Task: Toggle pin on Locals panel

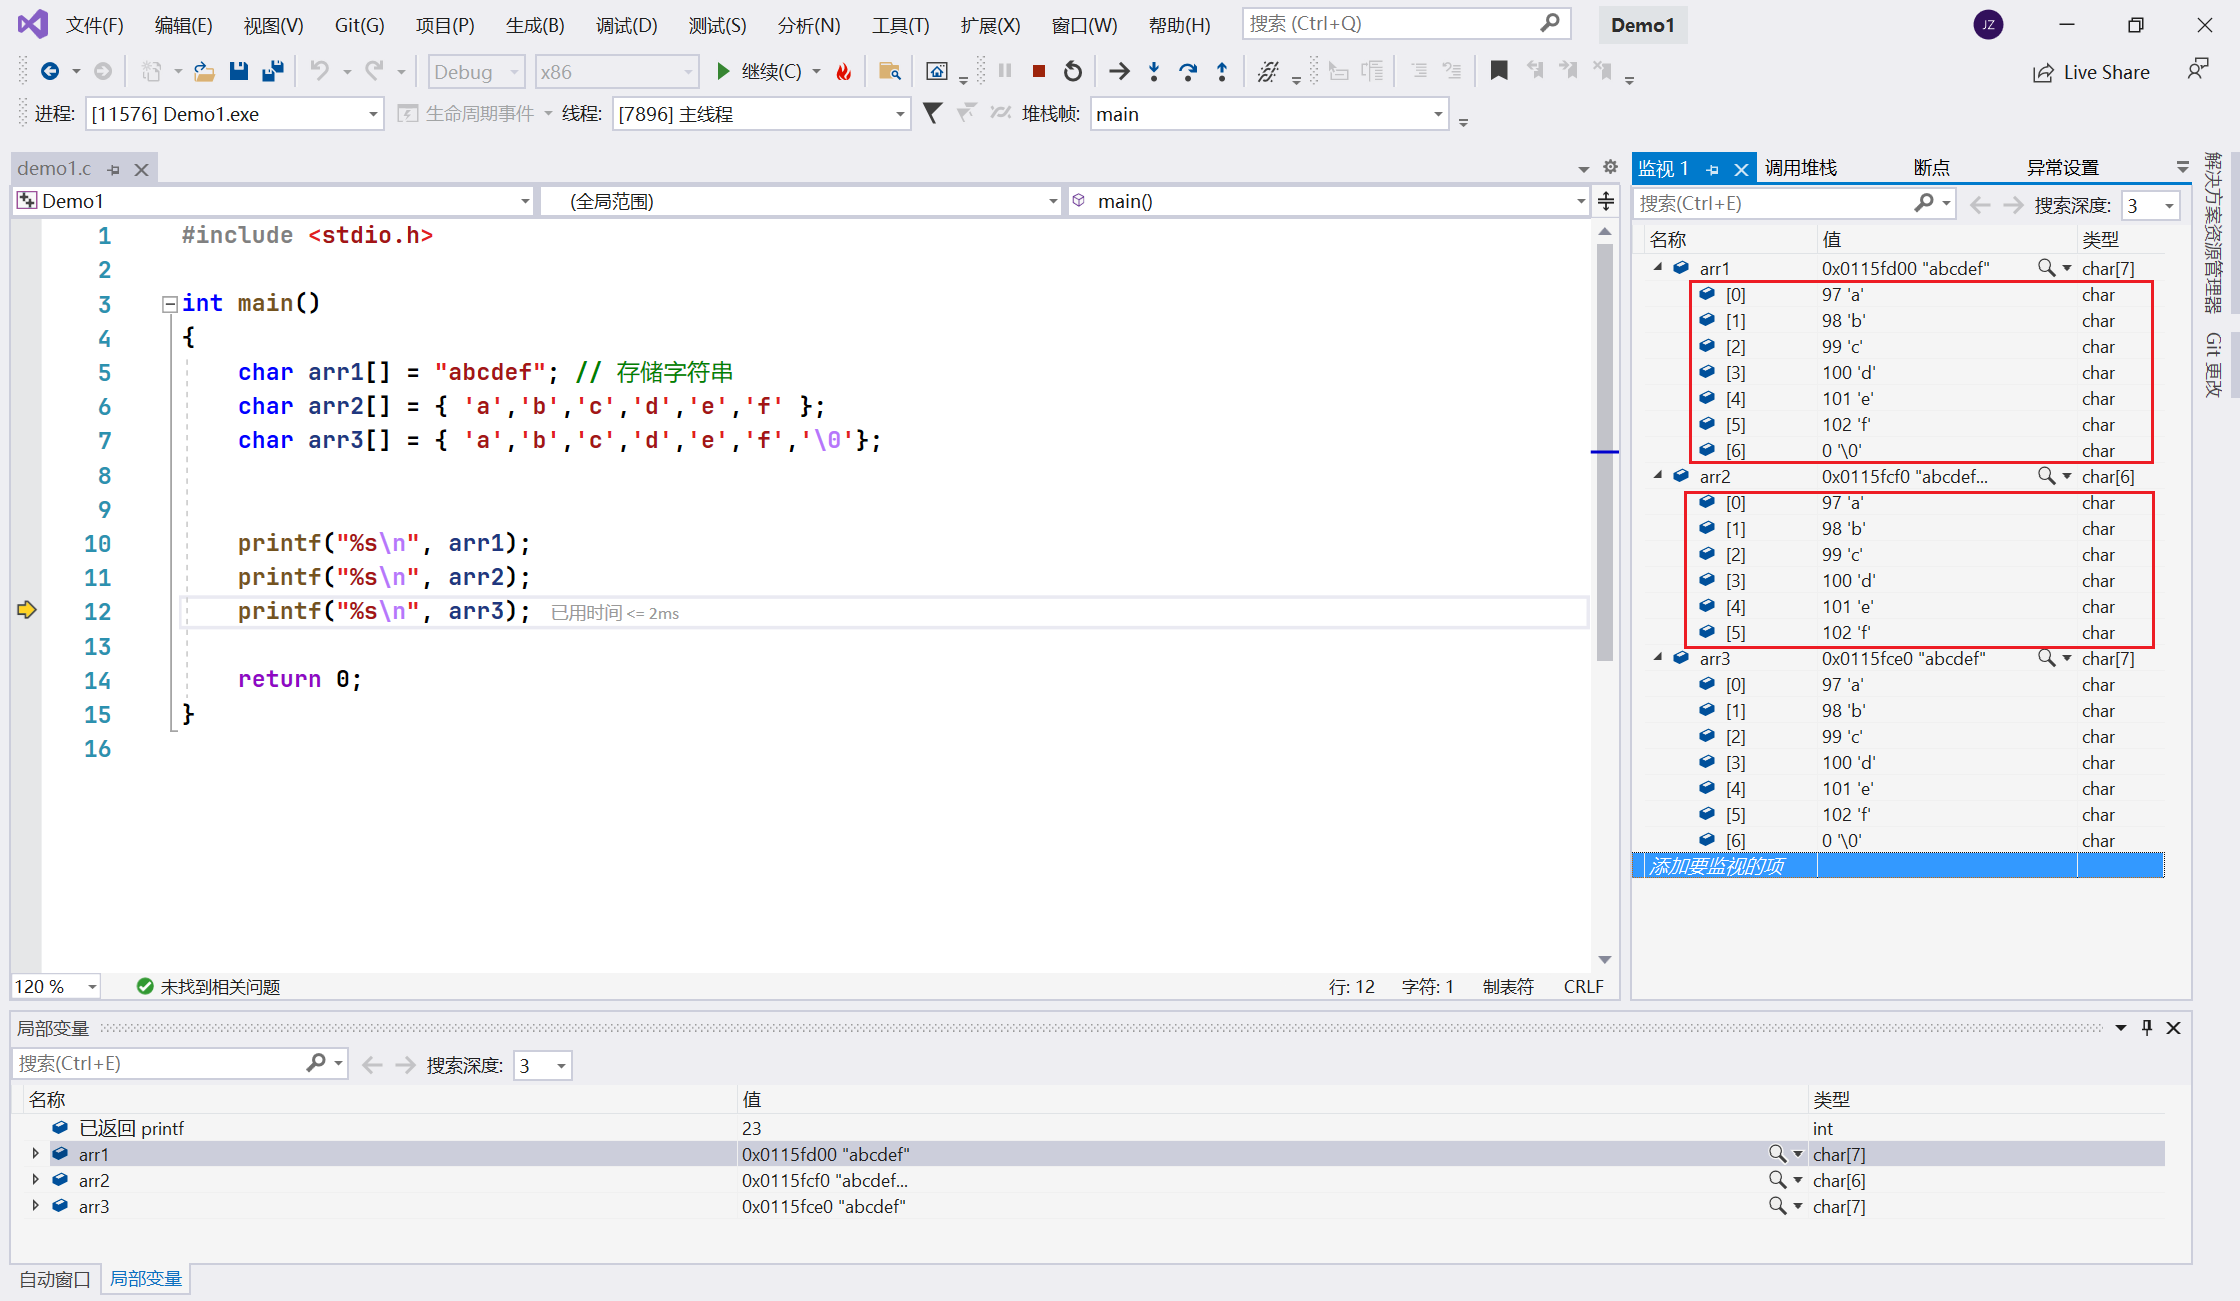Action: point(2146,1028)
